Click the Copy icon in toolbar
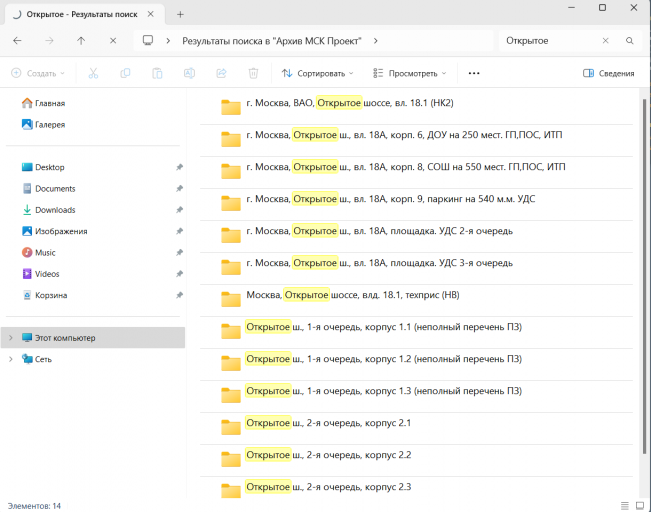The height and width of the screenshot is (512, 651). (125, 73)
